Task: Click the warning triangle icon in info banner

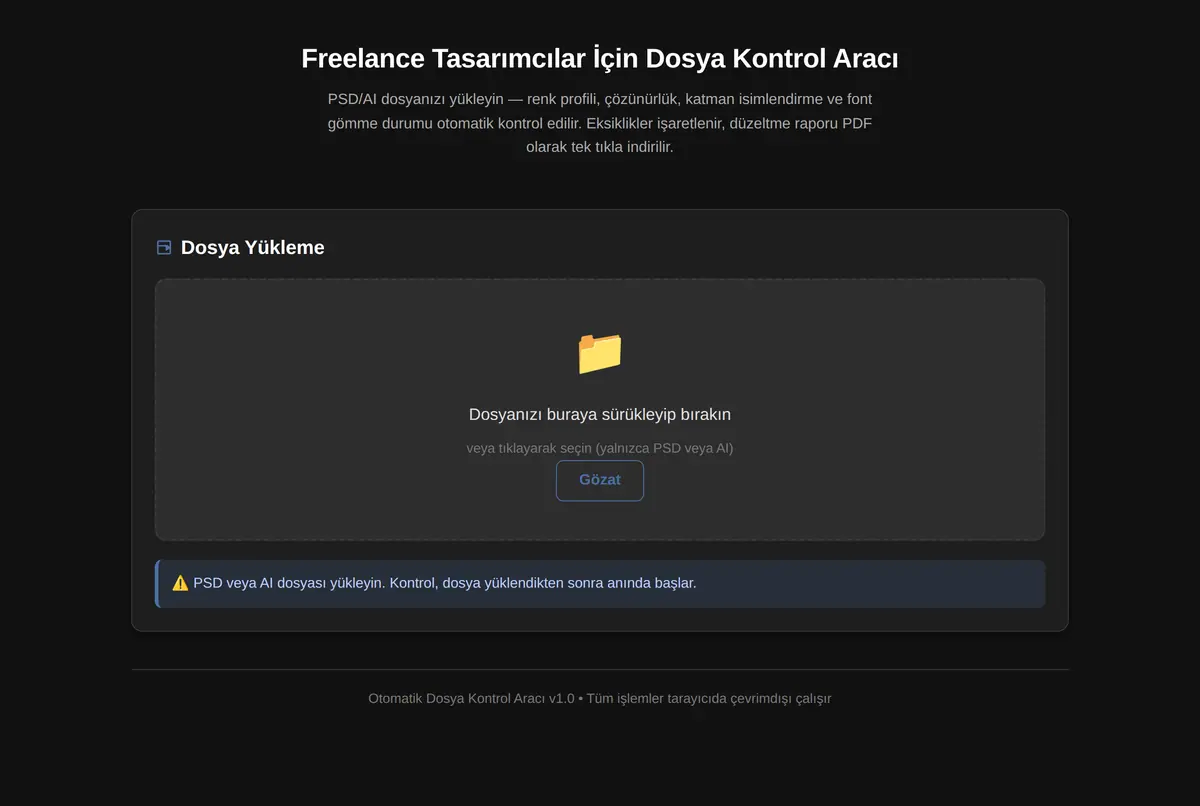Action: click(x=180, y=583)
